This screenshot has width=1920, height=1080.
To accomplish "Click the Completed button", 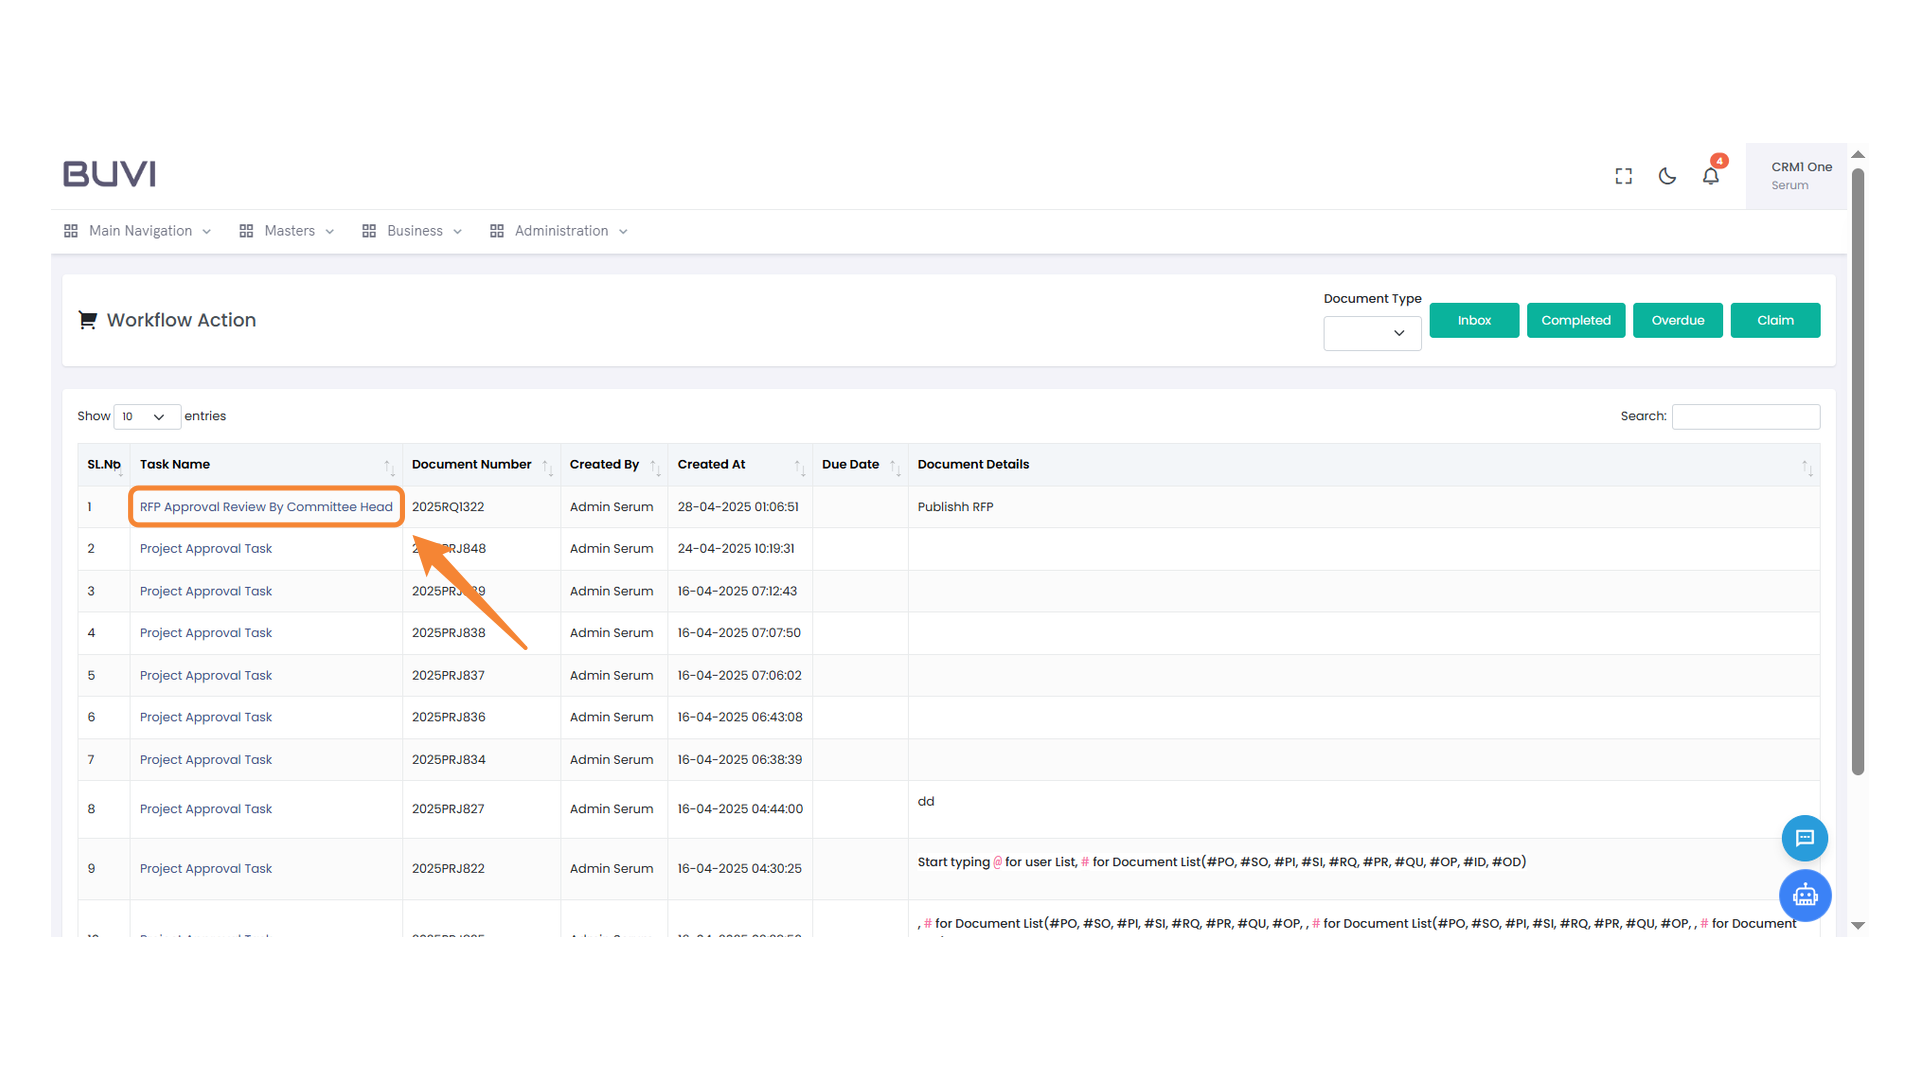I will point(1575,320).
